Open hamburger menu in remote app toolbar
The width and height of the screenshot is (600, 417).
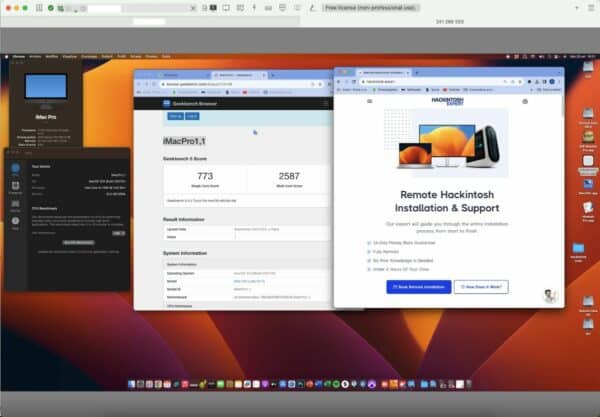point(591,8)
